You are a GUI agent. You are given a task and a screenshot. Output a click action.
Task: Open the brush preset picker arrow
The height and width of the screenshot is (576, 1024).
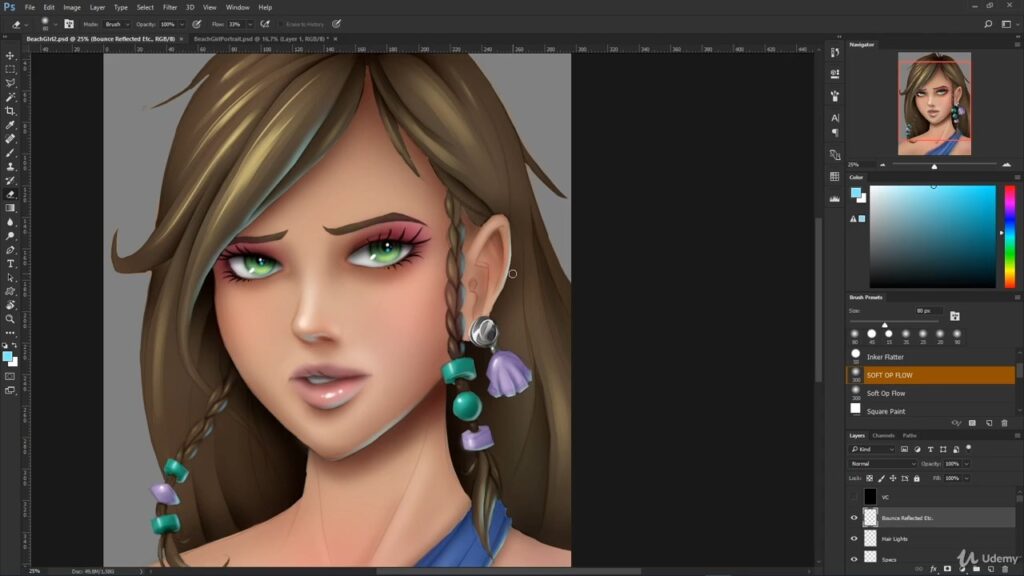pyautogui.click(x=56, y=24)
